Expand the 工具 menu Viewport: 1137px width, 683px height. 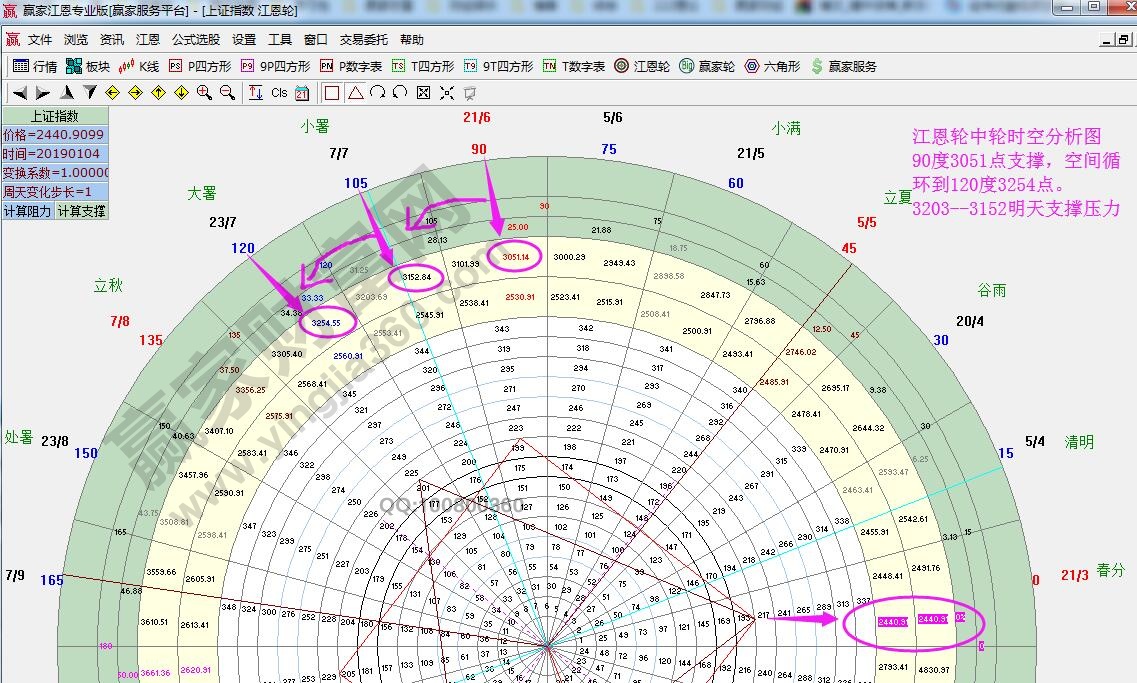click(280, 40)
